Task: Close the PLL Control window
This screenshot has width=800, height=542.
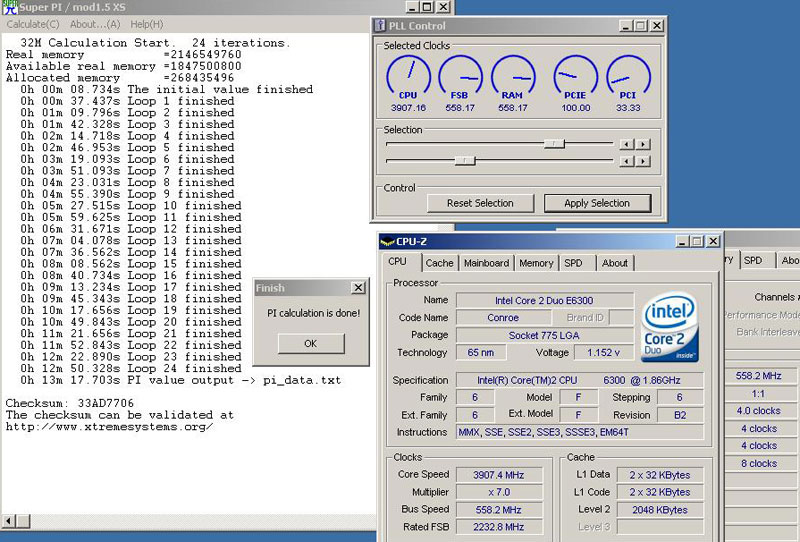Action: (x=657, y=26)
